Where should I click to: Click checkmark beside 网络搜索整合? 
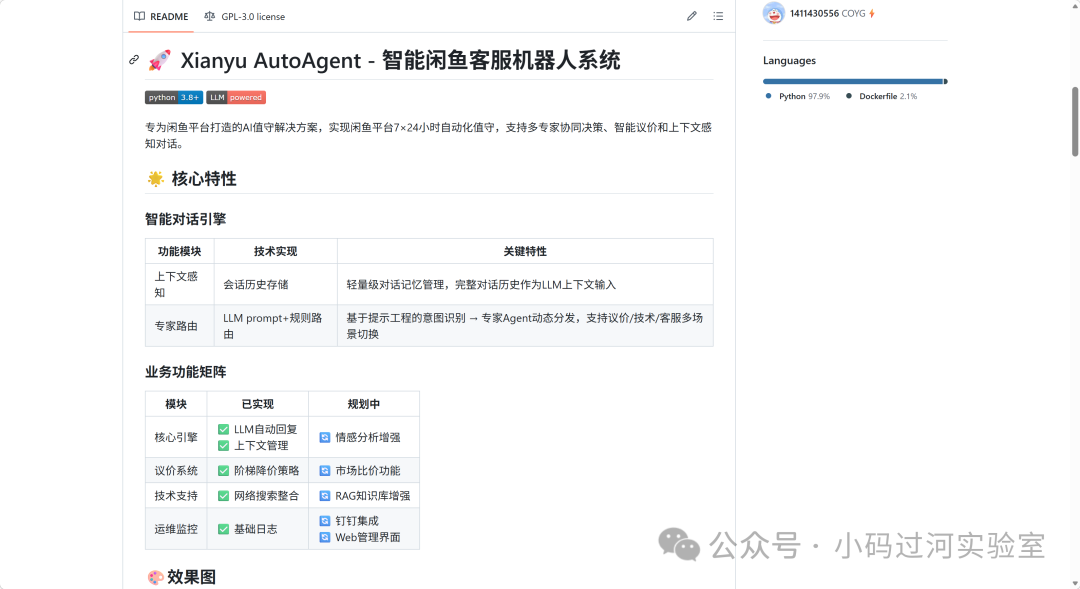[x=223, y=496]
